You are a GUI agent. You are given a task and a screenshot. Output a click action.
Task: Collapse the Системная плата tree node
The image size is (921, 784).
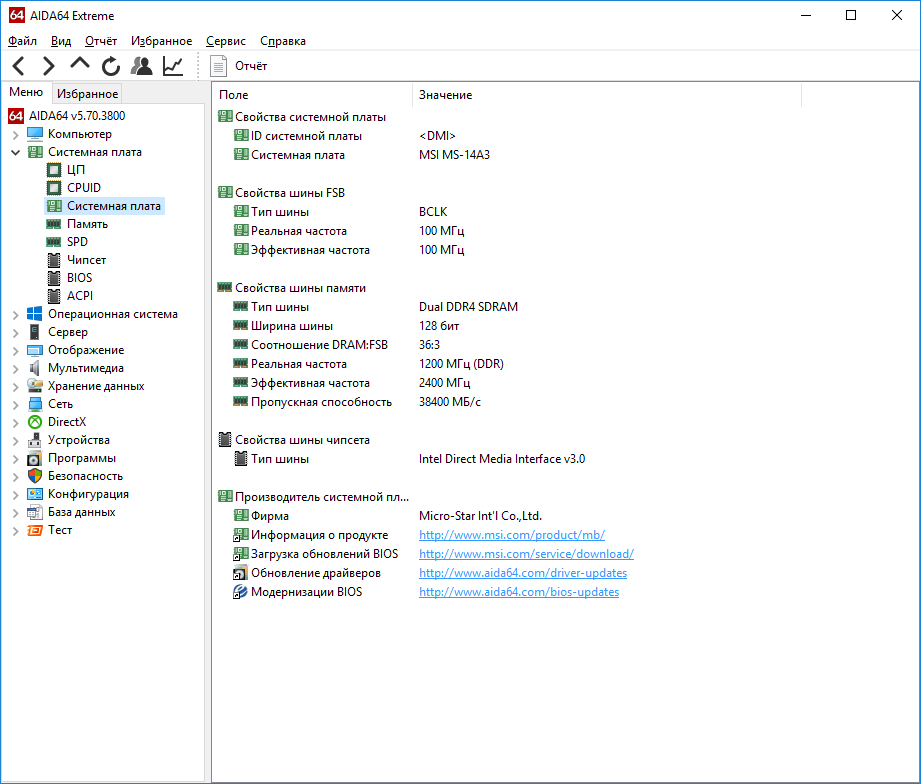[x=16, y=153]
